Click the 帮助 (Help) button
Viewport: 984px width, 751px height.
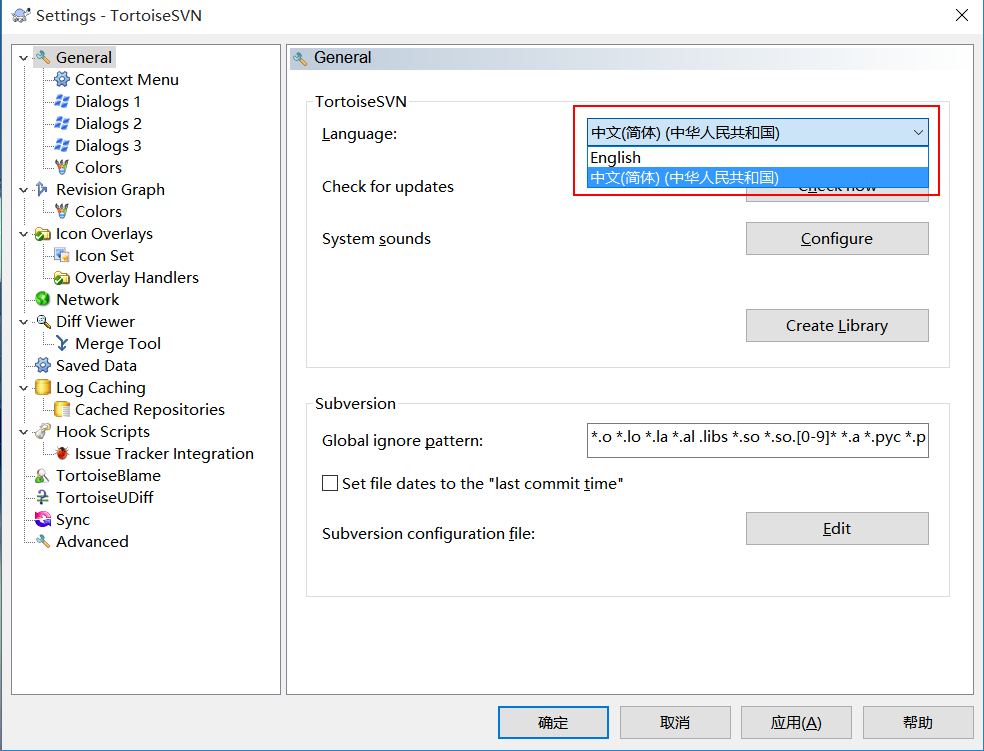917,722
